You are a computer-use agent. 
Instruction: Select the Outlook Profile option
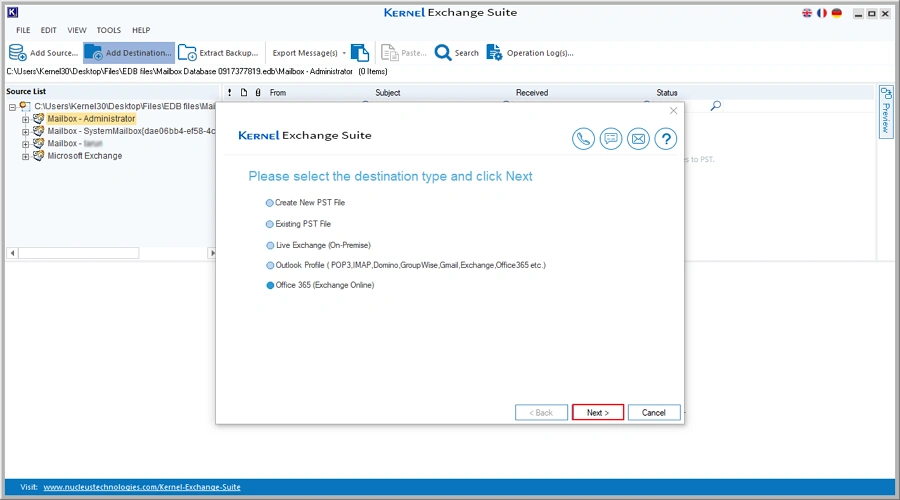(x=406, y=265)
